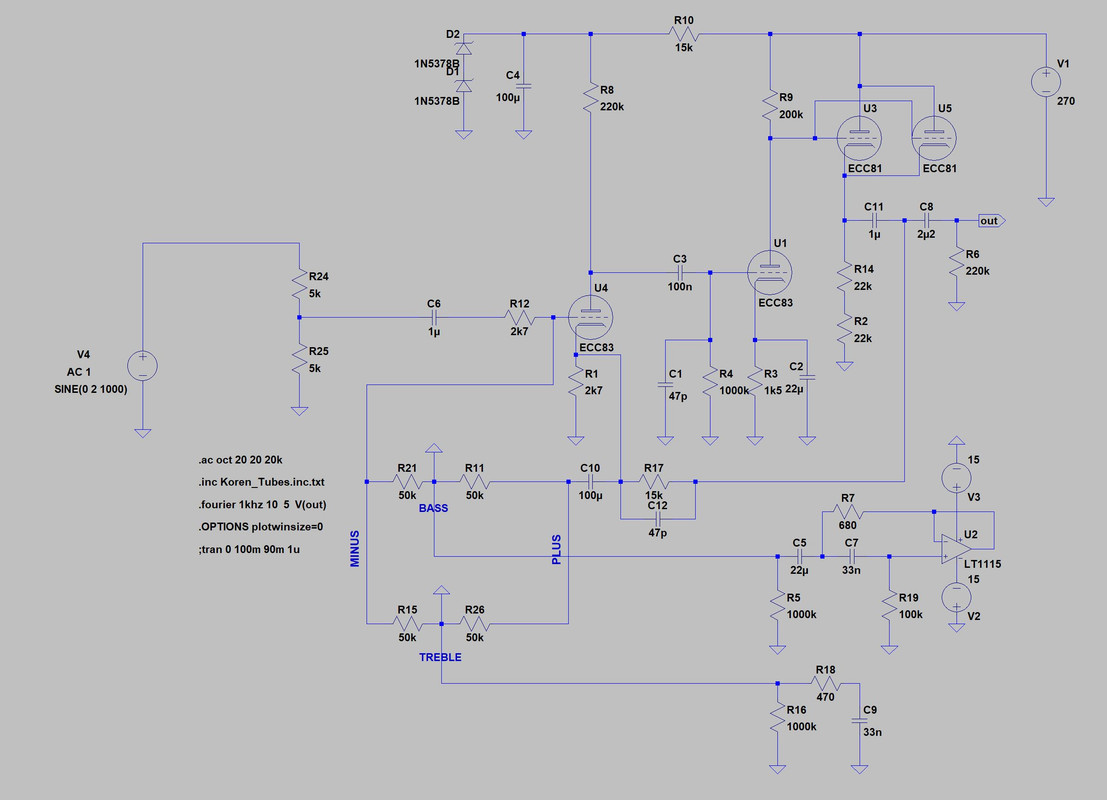Click the TREBLE net label
The width and height of the screenshot is (1107, 800).
pyautogui.click(x=441, y=657)
